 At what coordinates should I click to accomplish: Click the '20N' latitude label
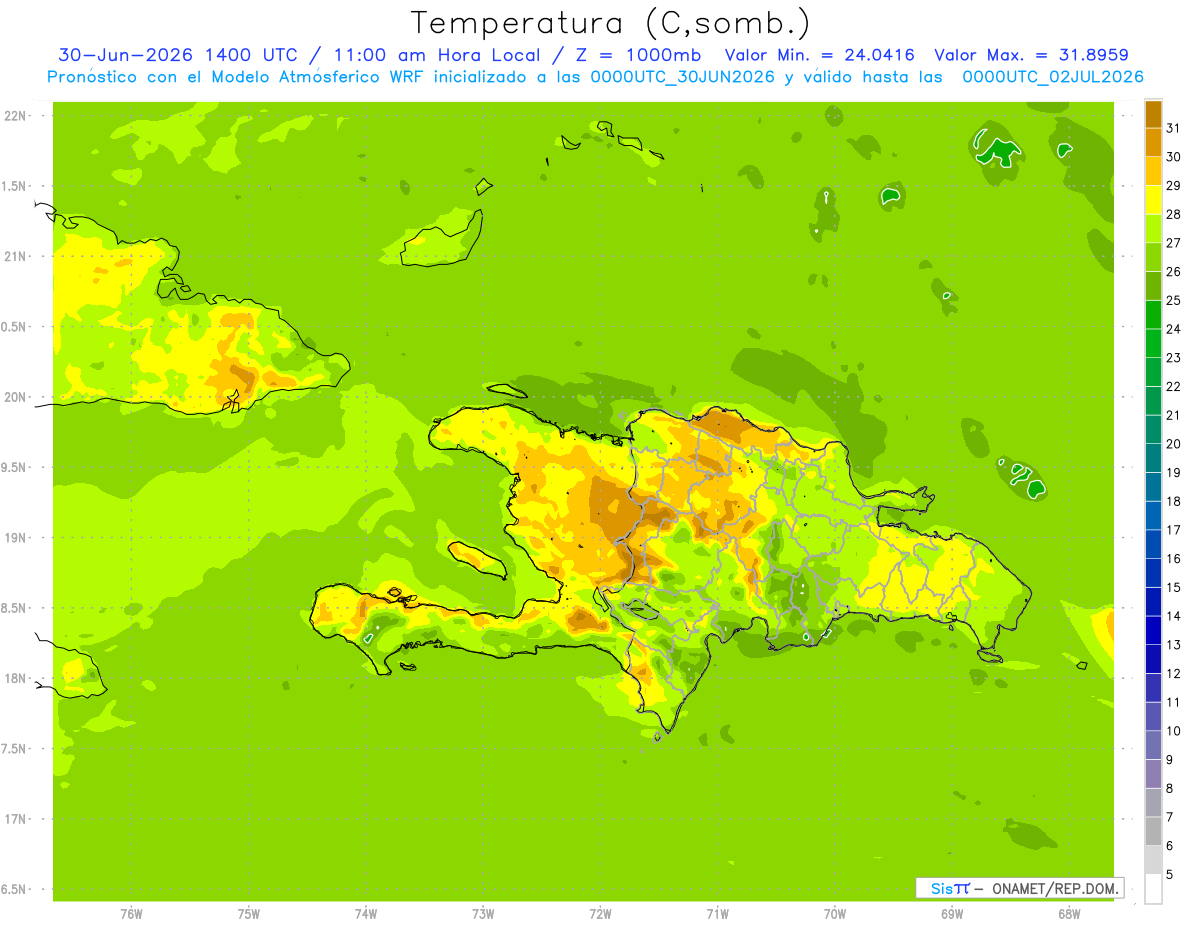[x=16, y=397]
